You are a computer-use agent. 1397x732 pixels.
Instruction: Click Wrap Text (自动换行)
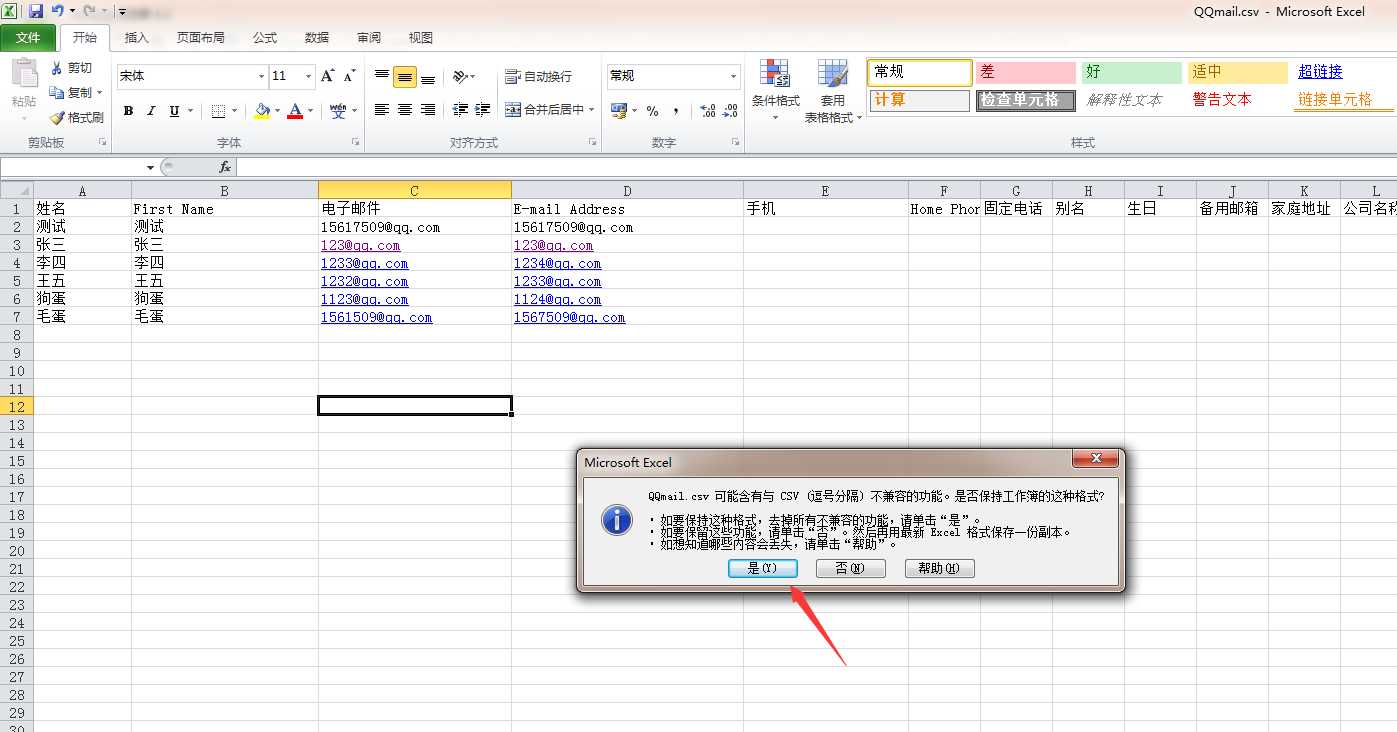[x=539, y=77]
